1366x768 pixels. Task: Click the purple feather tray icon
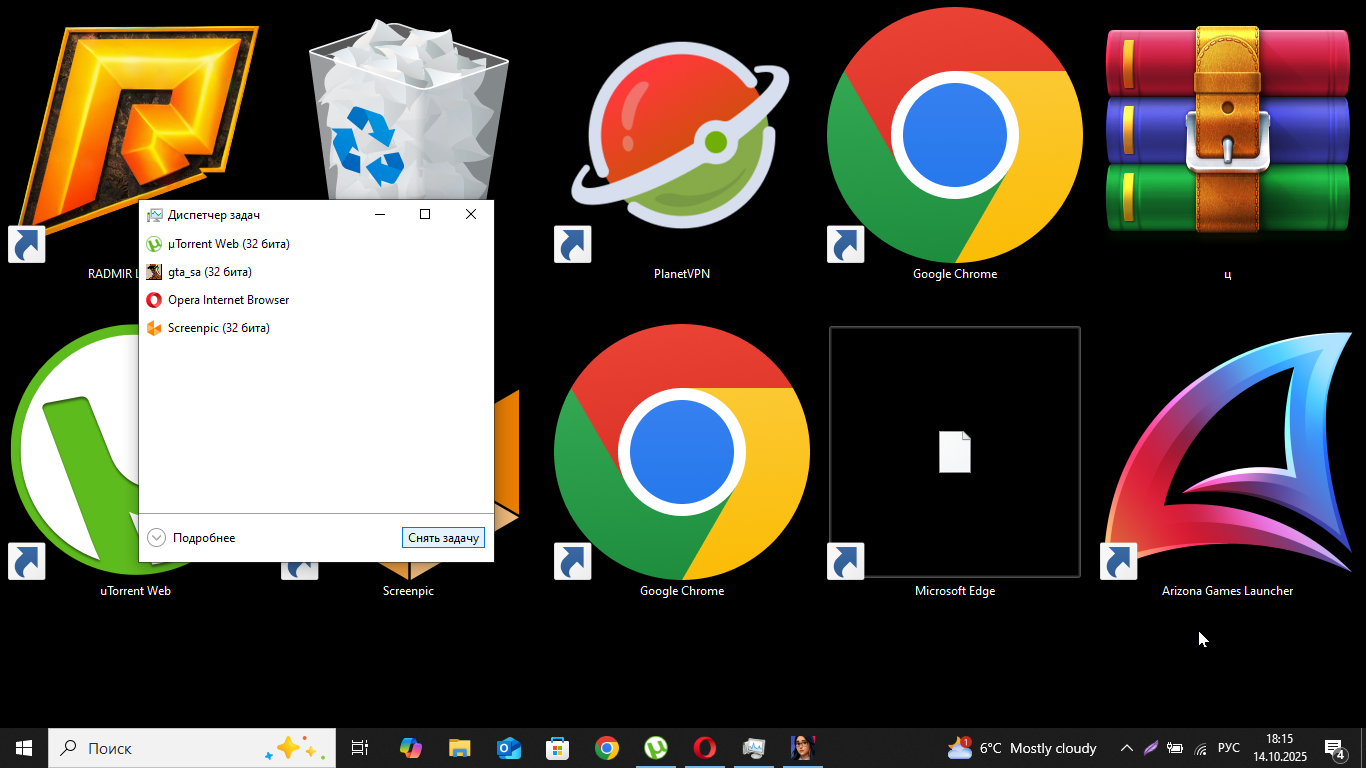pyautogui.click(x=1151, y=748)
